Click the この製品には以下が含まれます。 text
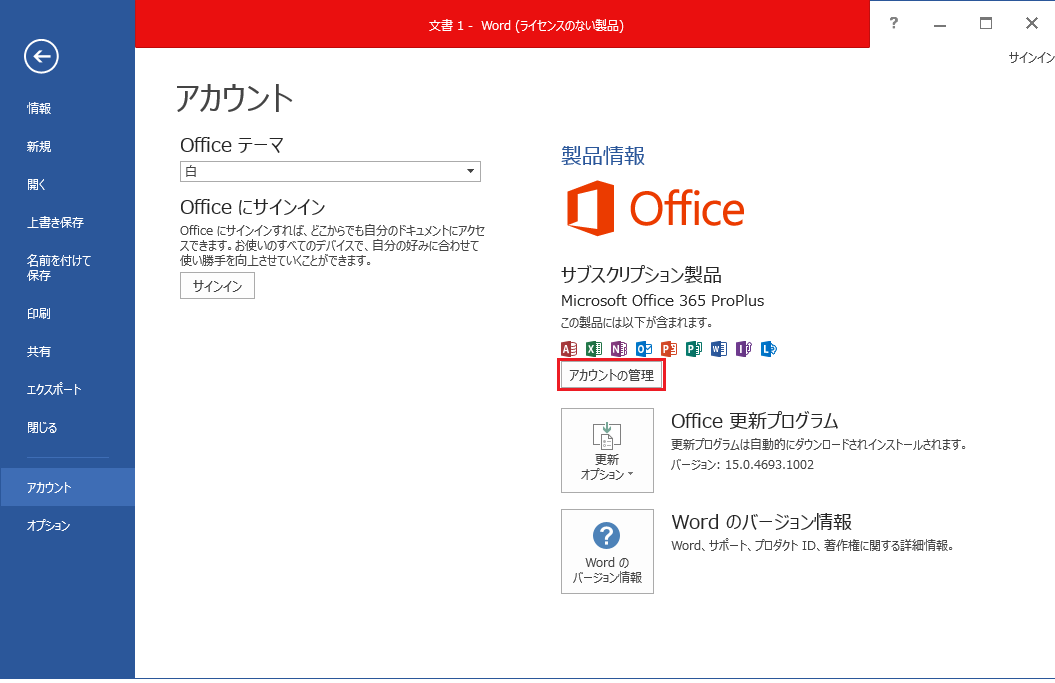This screenshot has width=1055, height=683. click(636, 323)
